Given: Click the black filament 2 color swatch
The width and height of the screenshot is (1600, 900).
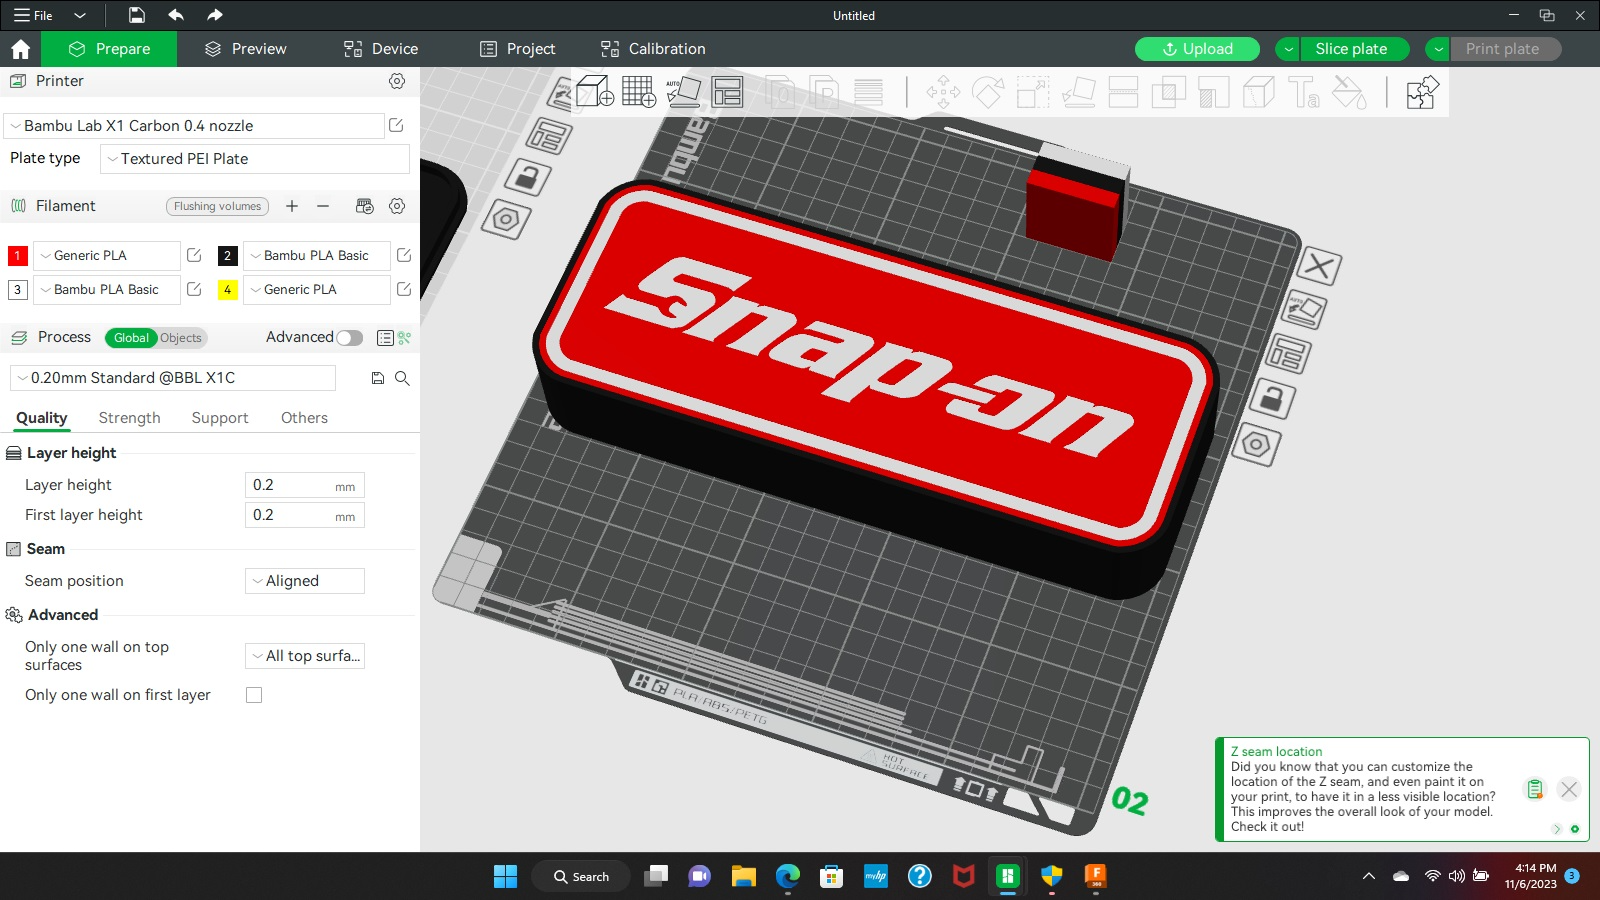Looking at the screenshot, I should click(227, 256).
